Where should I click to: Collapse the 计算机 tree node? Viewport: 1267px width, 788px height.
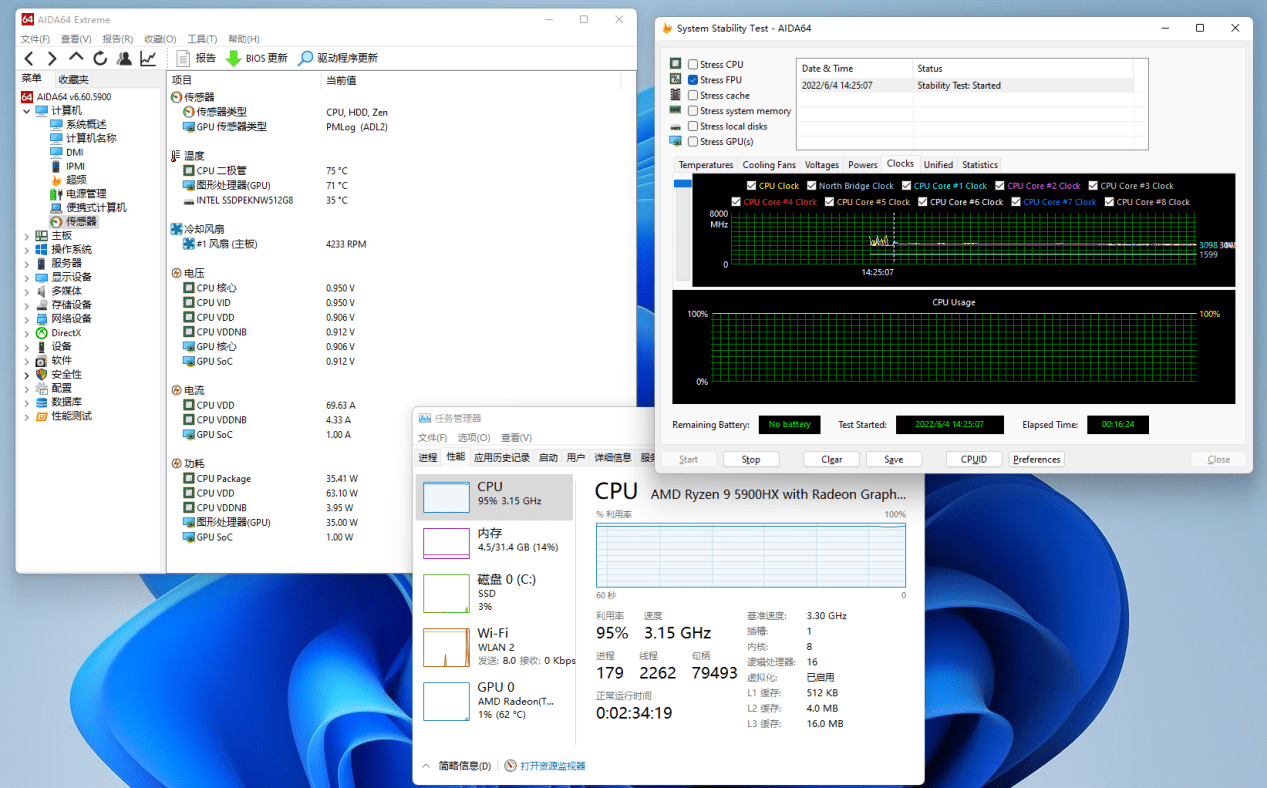[x=27, y=110]
